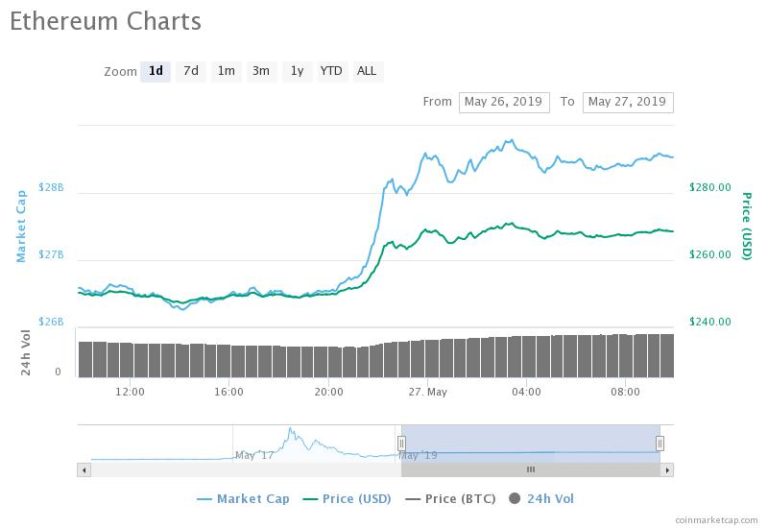768x528 pixels.
Task: Switch to YTD zoom range
Action: coord(332,72)
